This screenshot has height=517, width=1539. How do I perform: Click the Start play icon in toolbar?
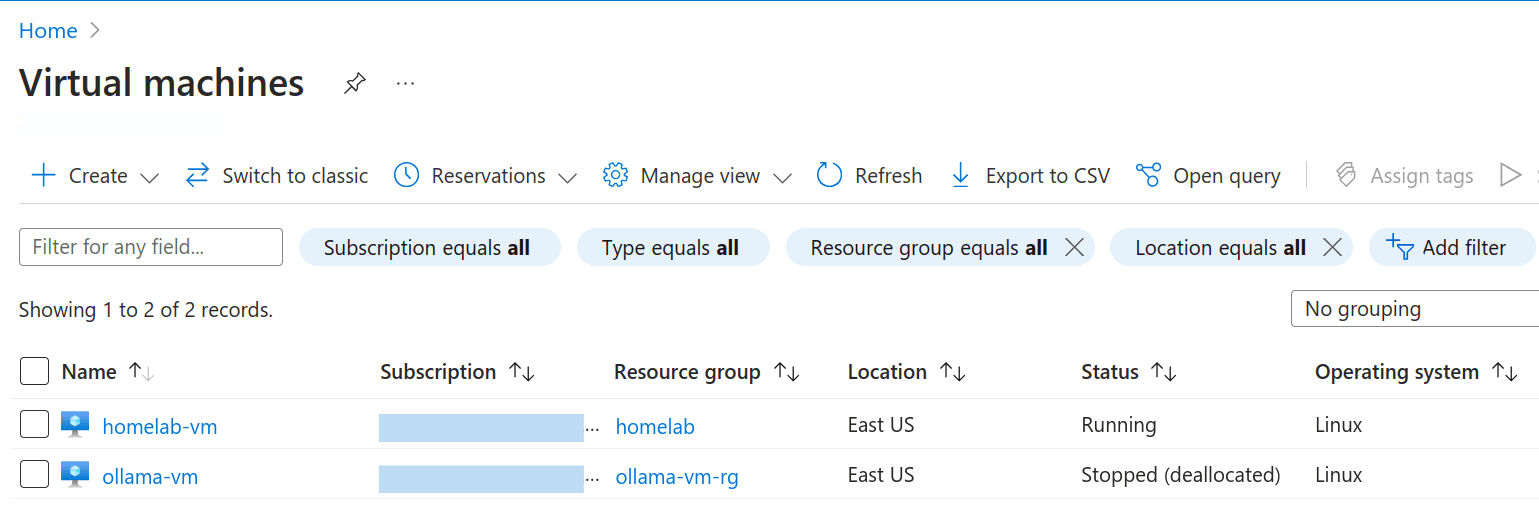1510,176
